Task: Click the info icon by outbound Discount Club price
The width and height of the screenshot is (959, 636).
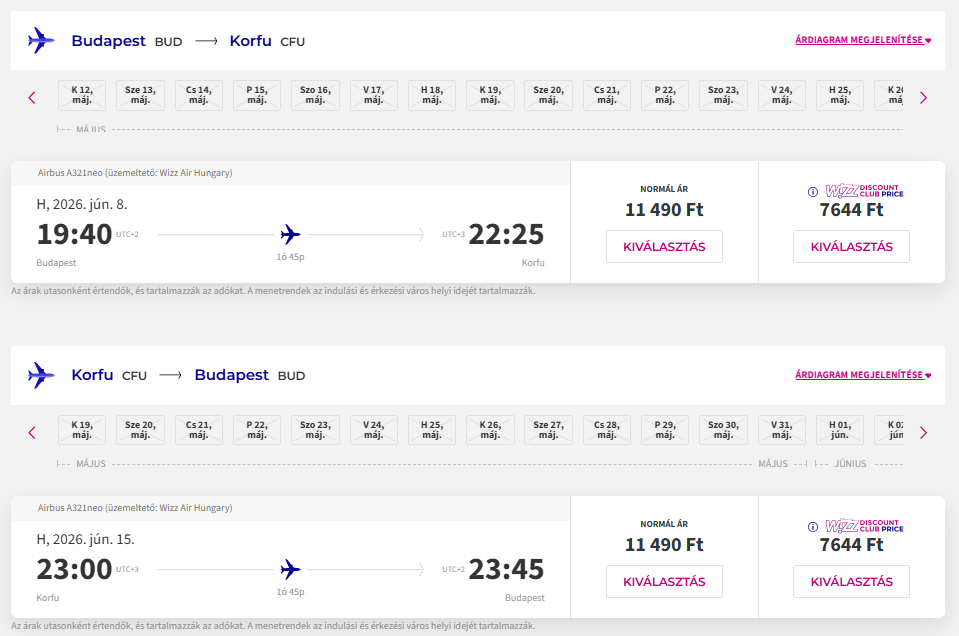Action: (x=812, y=191)
